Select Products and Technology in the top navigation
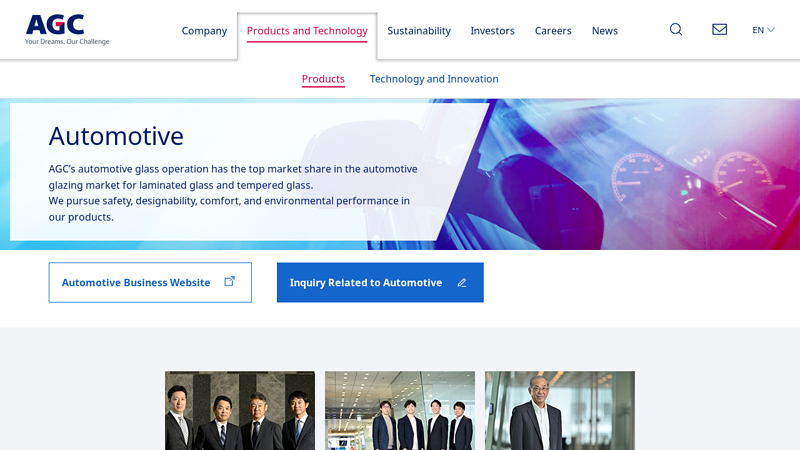Viewport: 800px width, 450px height. click(307, 31)
